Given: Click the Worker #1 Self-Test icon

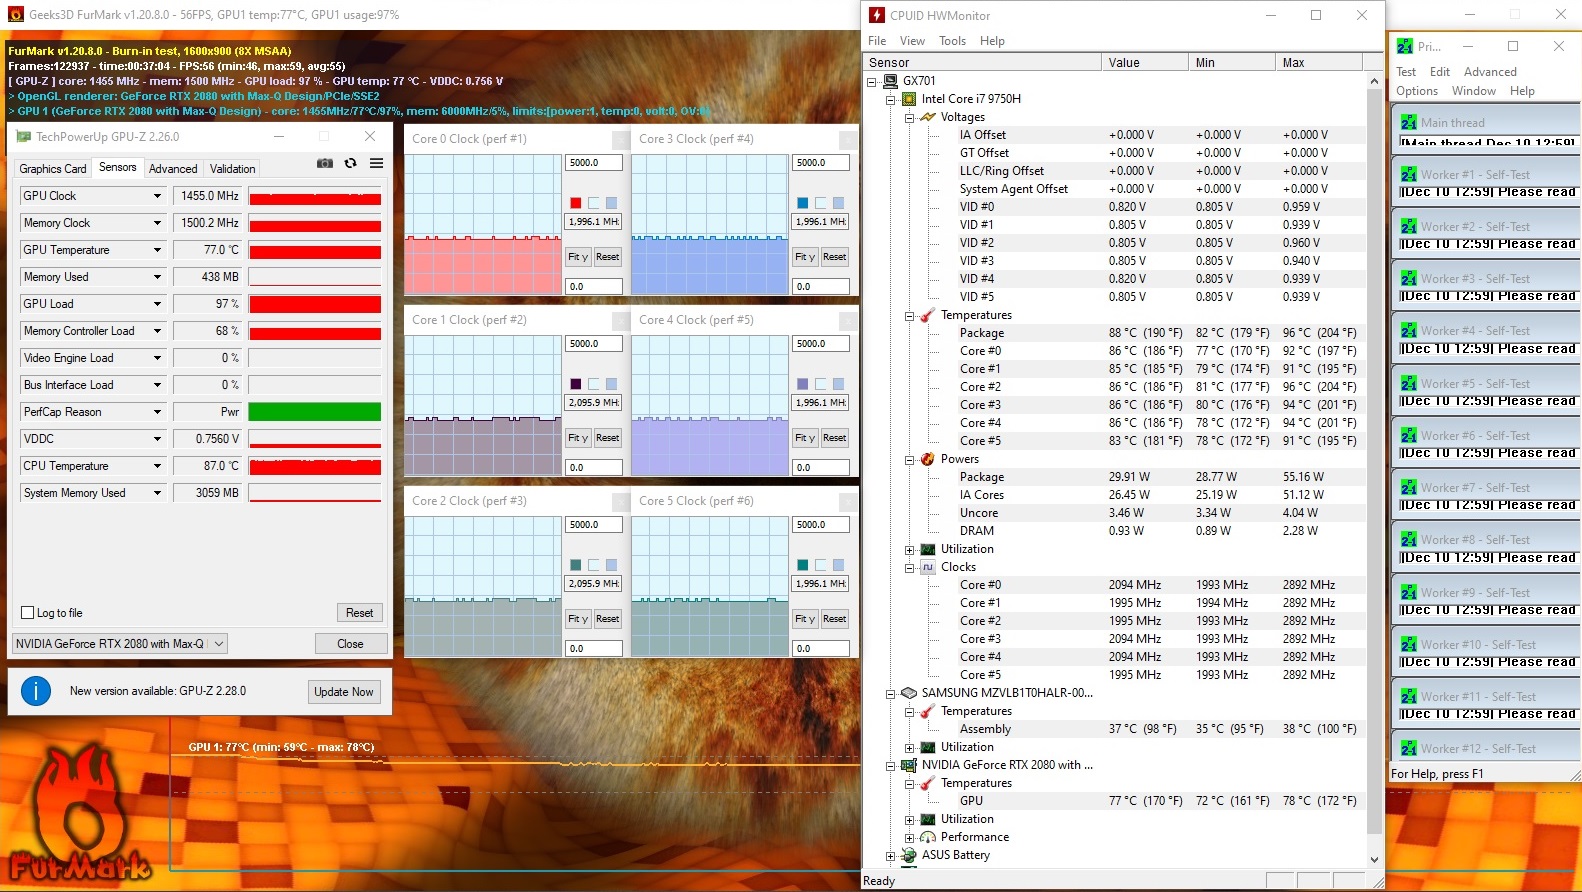Looking at the screenshot, I should pos(1408,174).
